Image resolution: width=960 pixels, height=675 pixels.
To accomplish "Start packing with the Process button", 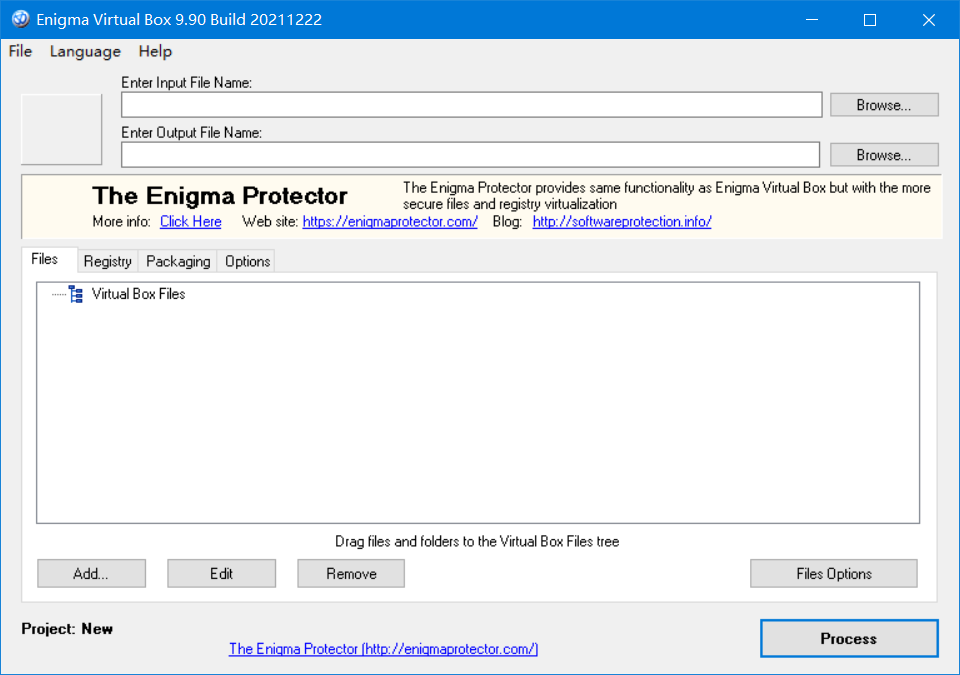I will click(x=848, y=638).
